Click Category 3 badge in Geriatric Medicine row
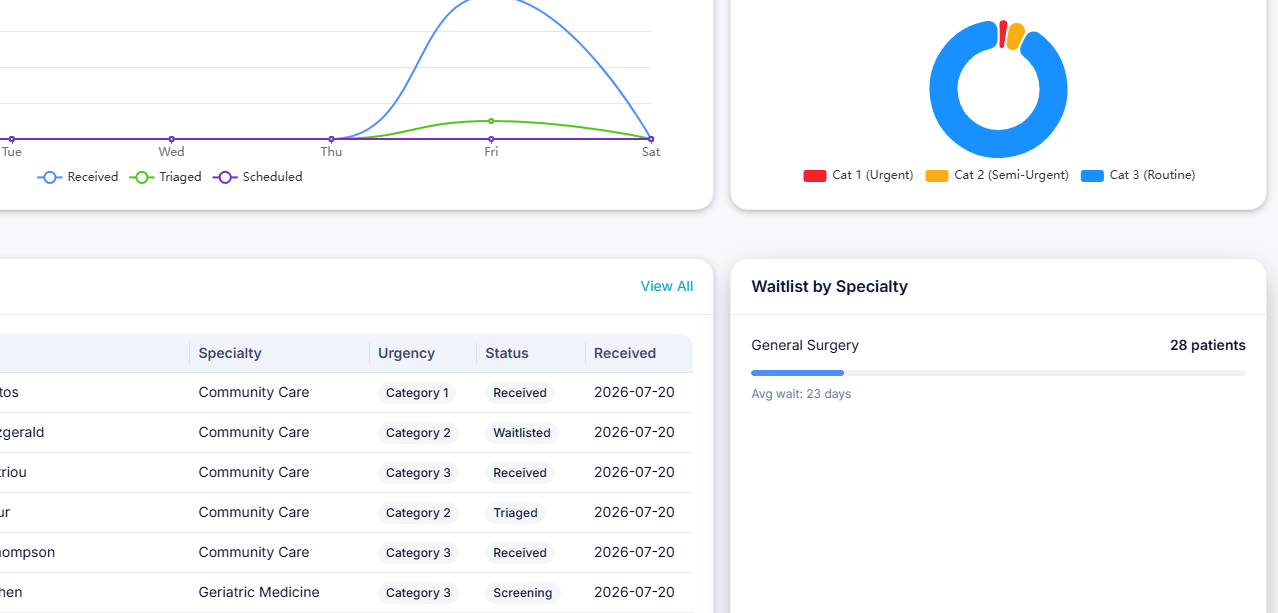This screenshot has width=1278, height=613. pos(418,593)
